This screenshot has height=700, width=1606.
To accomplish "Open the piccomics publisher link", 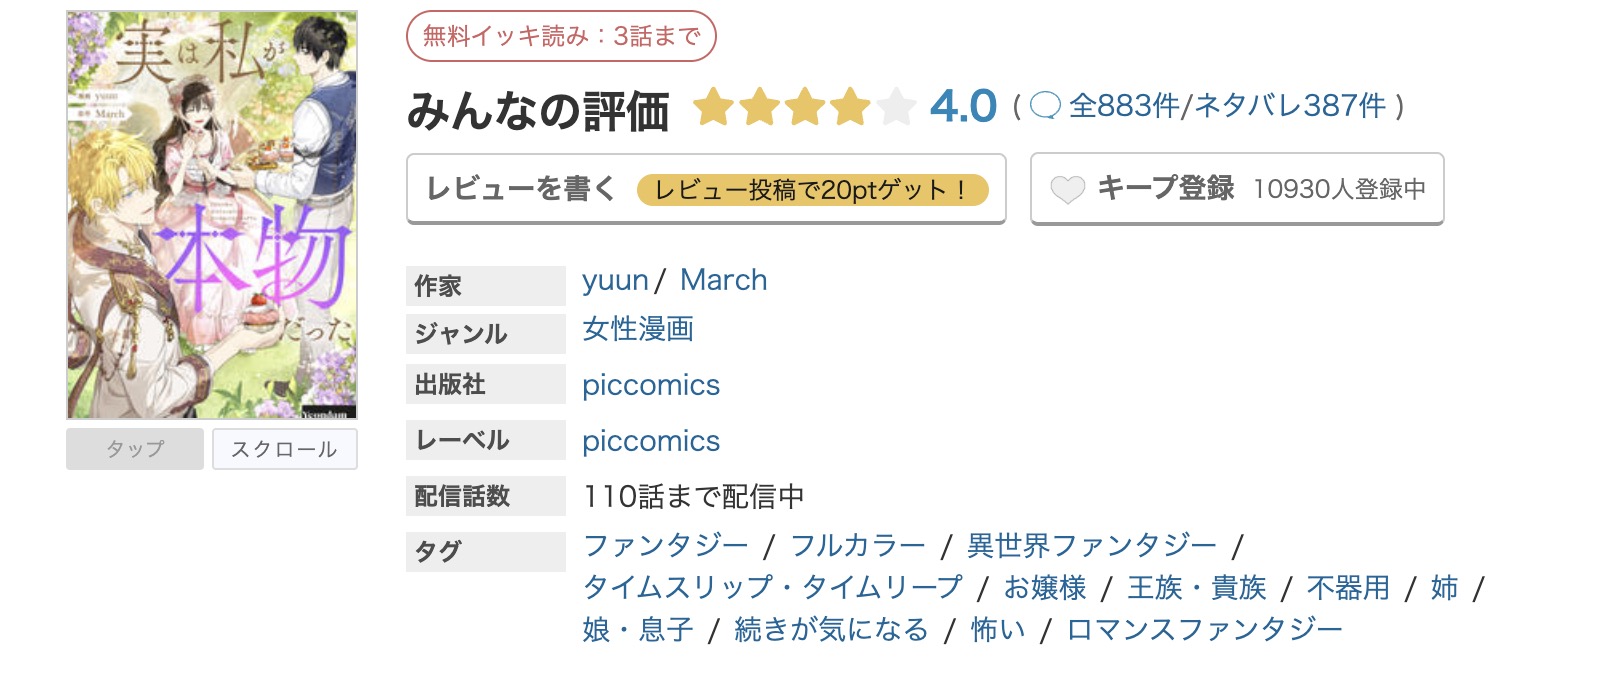I will [651, 385].
